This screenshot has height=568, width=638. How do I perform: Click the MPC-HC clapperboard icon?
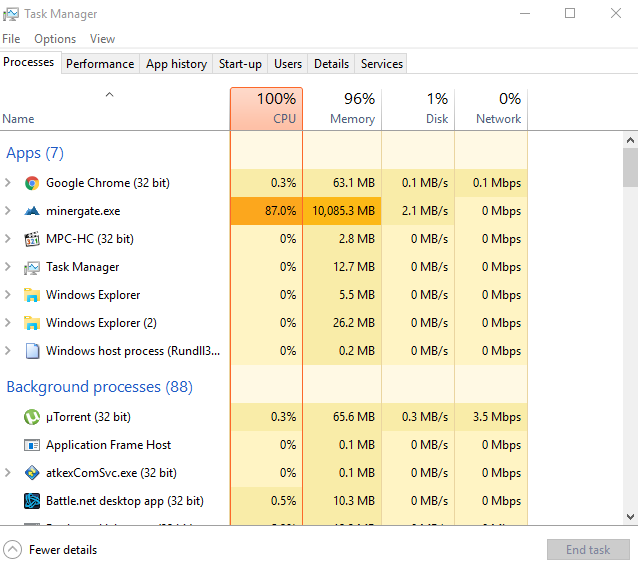pos(32,239)
